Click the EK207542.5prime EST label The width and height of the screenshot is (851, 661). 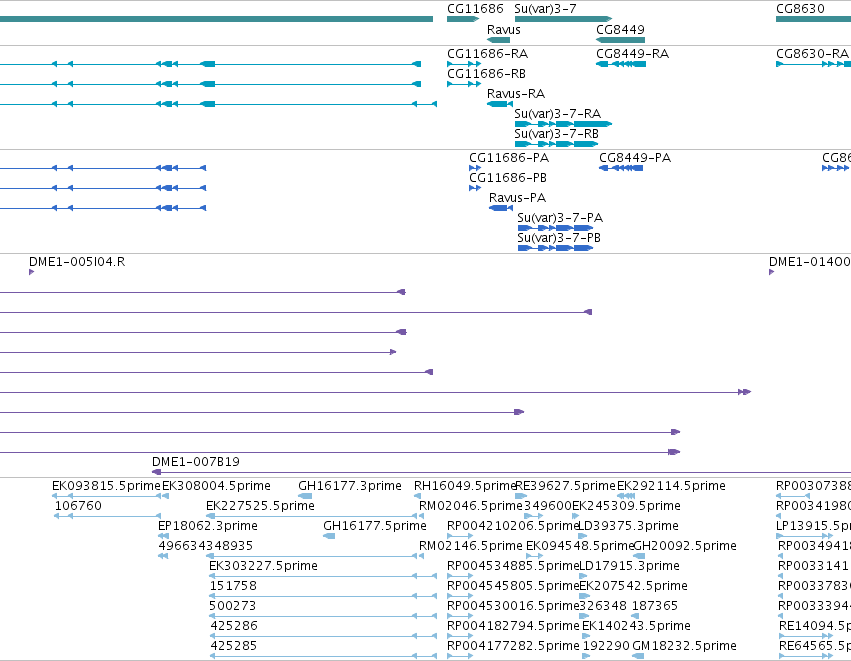pyautogui.click(x=633, y=586)
